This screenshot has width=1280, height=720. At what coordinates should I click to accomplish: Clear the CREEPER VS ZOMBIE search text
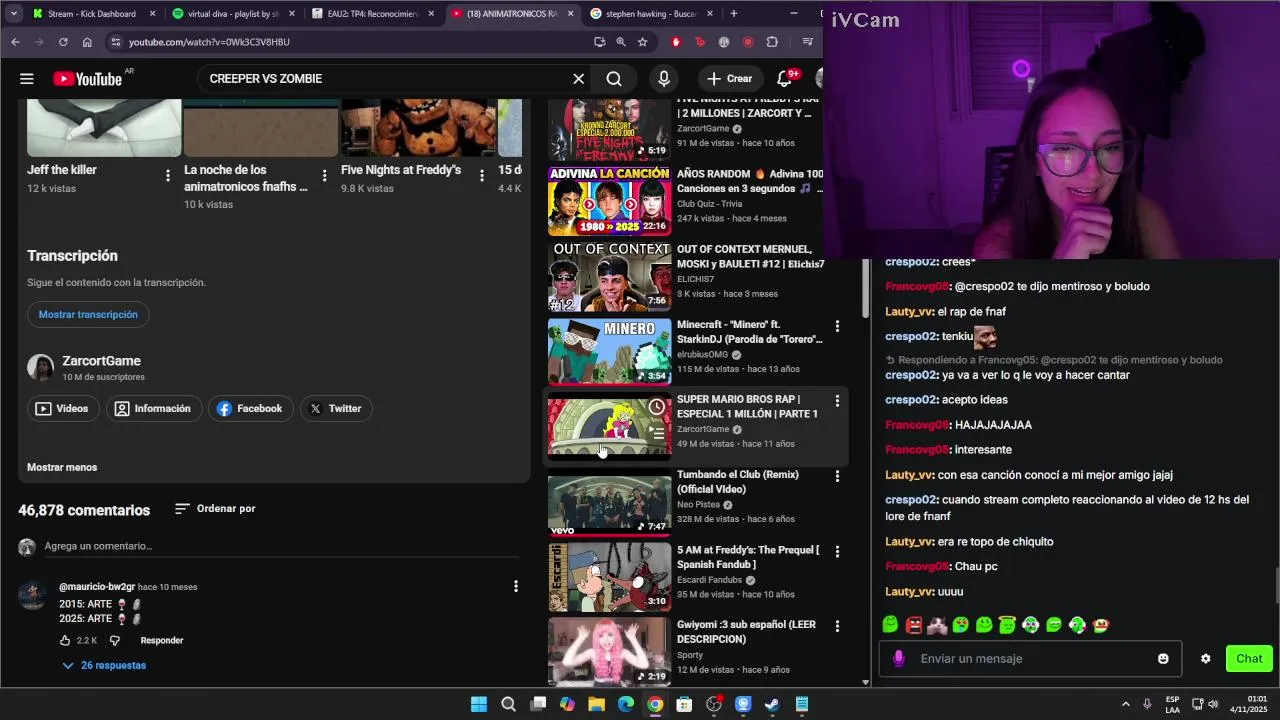578,79
